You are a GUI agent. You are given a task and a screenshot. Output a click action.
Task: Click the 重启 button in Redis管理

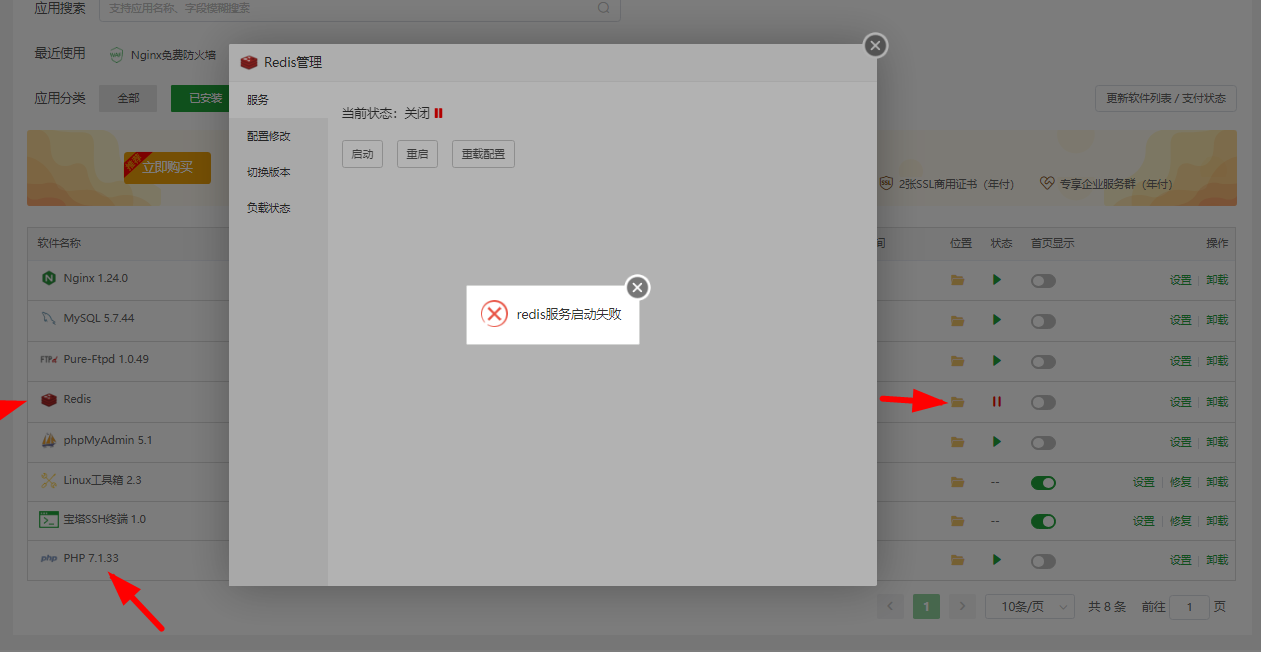pos(417,154)
